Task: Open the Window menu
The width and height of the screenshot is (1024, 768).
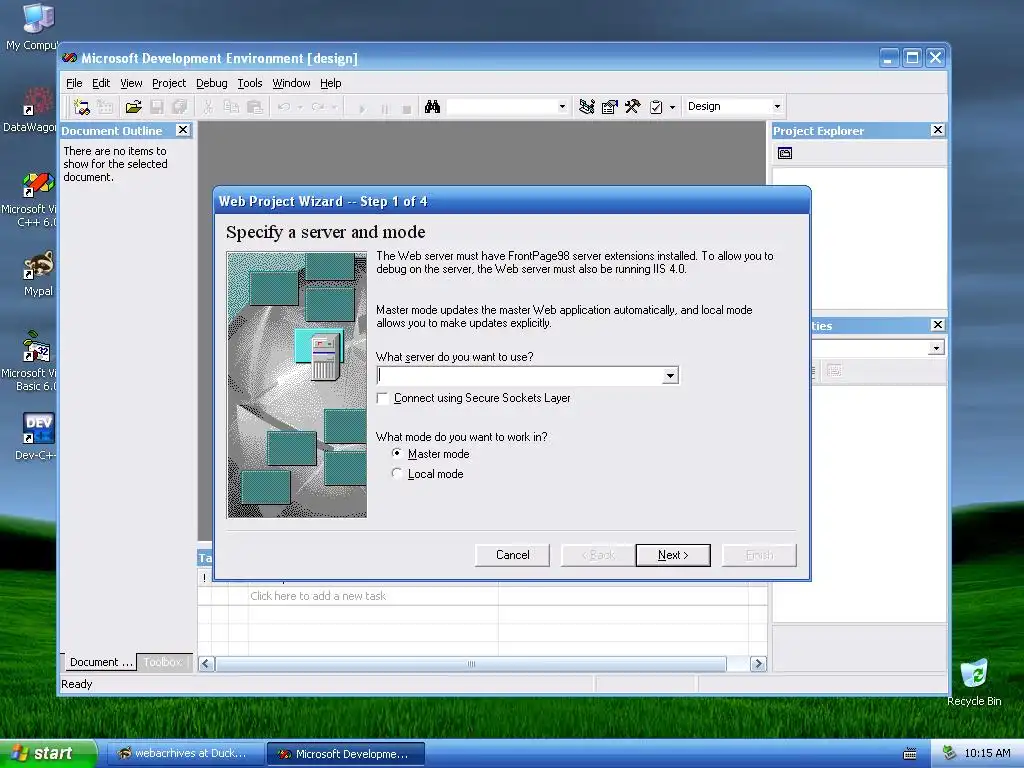Action: (x=291, y=83)
